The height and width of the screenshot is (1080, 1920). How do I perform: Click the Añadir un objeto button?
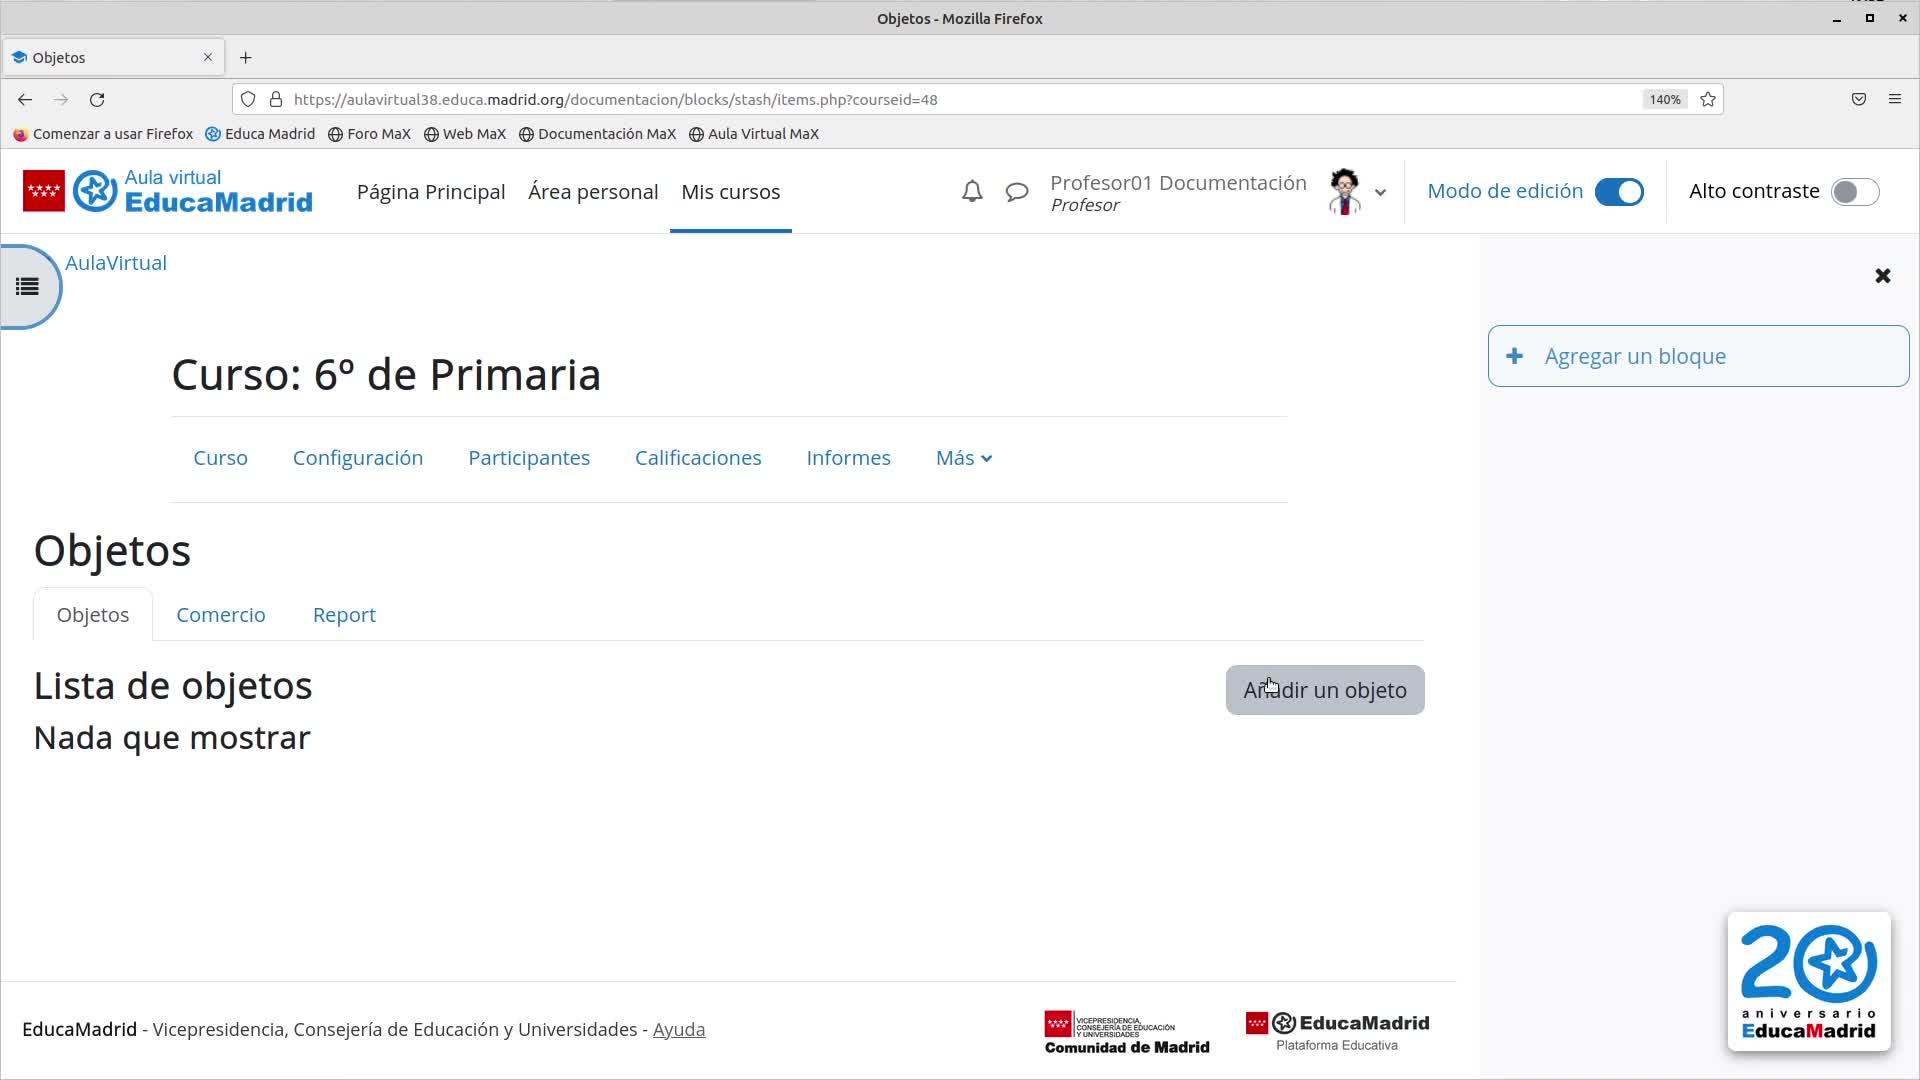click(x=1324, y=690)
